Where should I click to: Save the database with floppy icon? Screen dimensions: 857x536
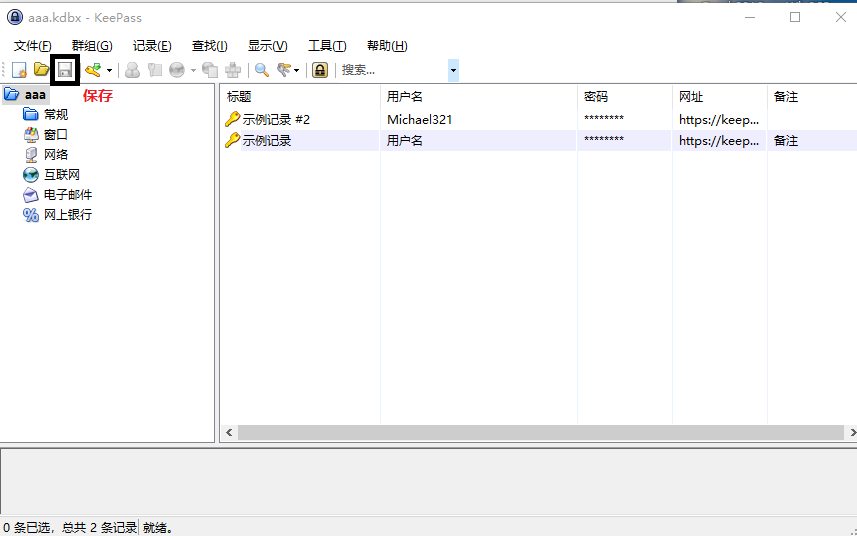[65, 70]
